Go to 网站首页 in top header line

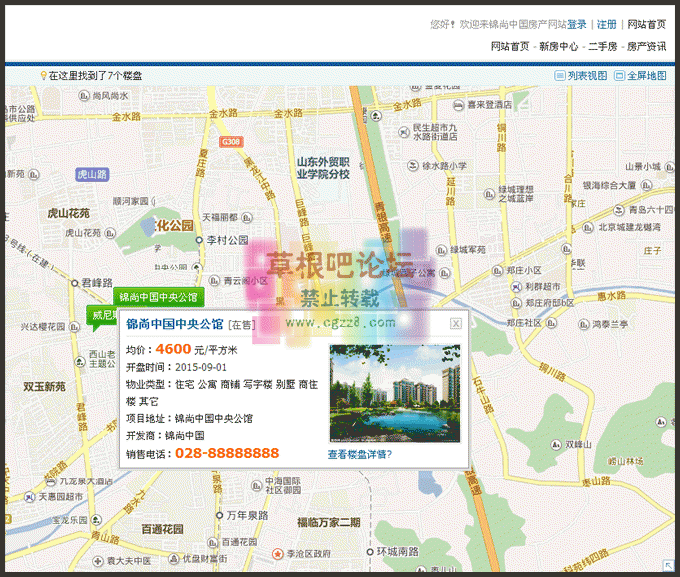point(646,24)
